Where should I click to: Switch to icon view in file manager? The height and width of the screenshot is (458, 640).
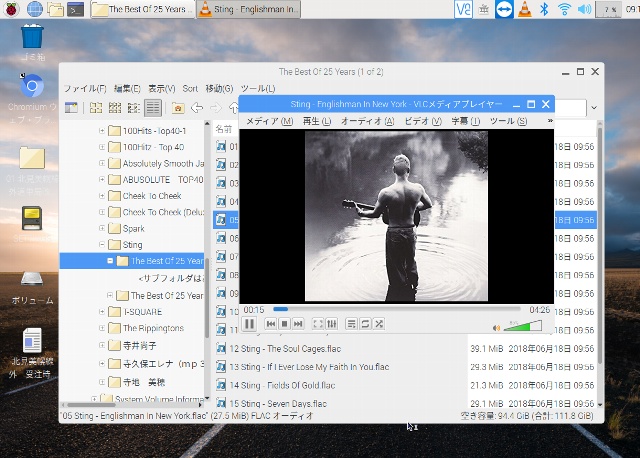96,108
